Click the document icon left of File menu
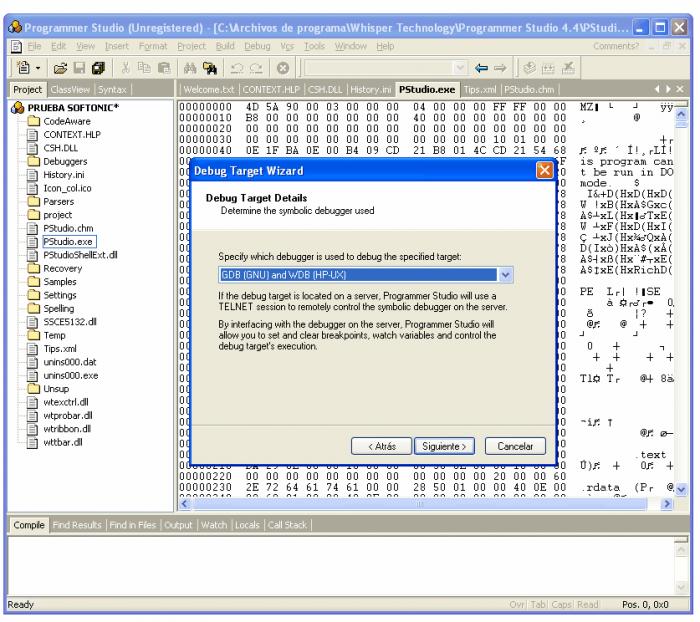The height and width of the screenshot is (622, 700). 17,46
